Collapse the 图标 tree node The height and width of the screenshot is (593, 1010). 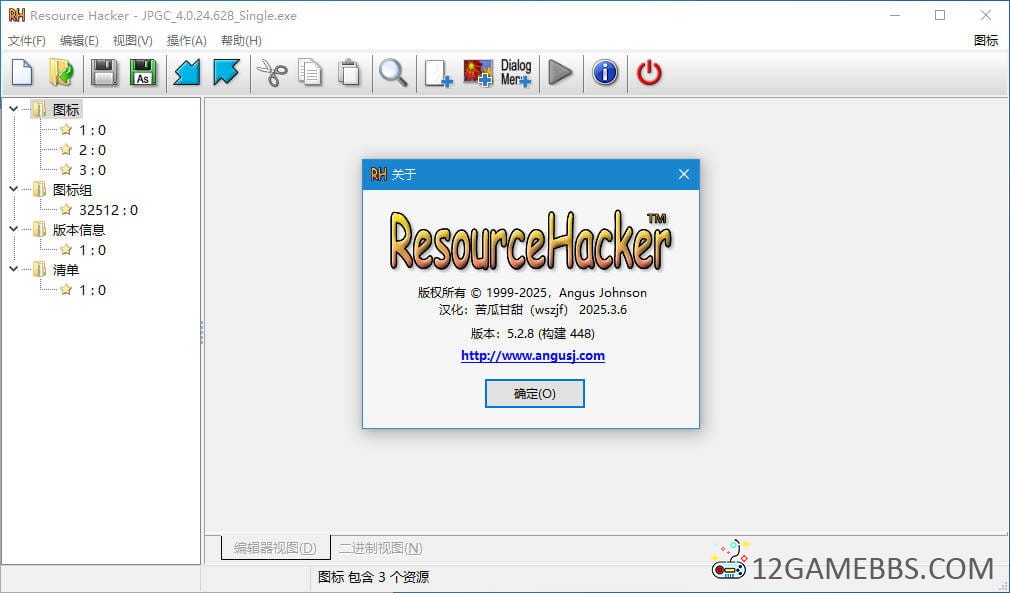point(14,109)
